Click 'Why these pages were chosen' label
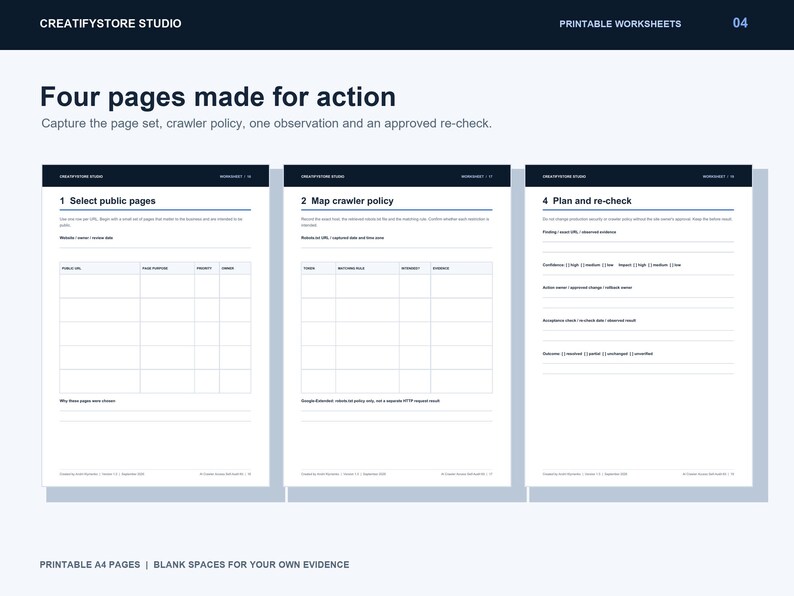The height and width of the screenshot is (596, 794). (x=87, y=401)
